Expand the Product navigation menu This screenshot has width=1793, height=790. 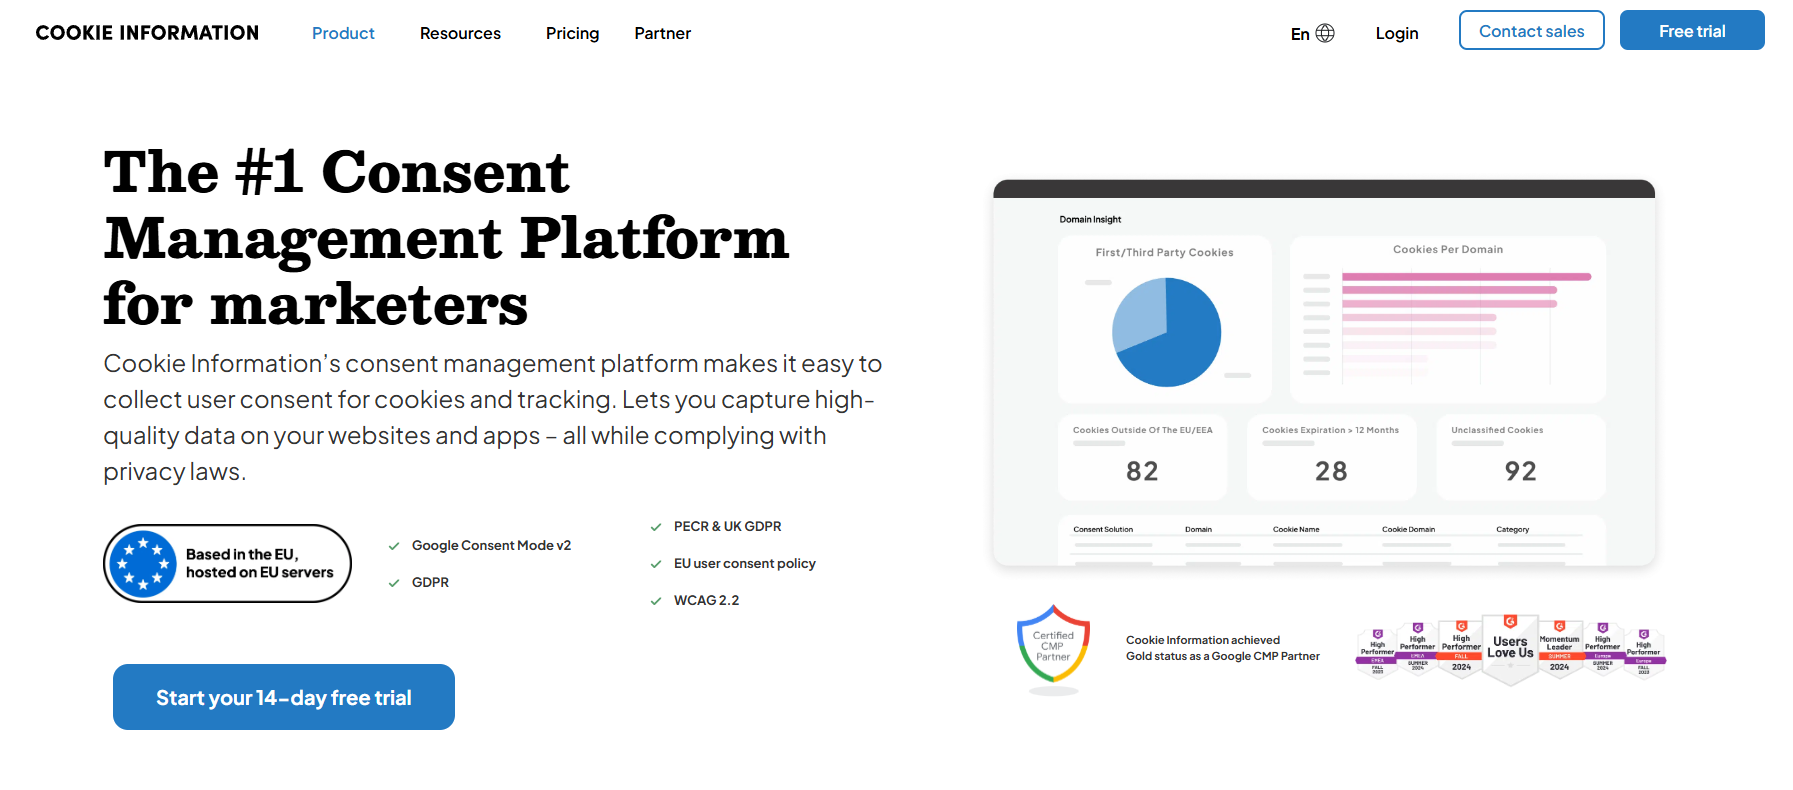tap(343, 33)
